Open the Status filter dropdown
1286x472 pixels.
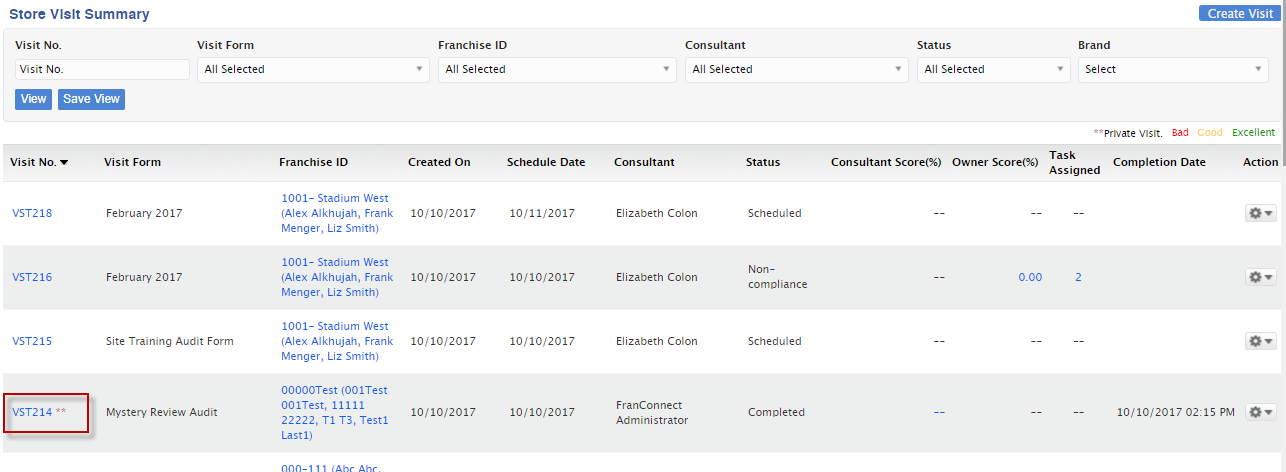(x=993, y=69)
